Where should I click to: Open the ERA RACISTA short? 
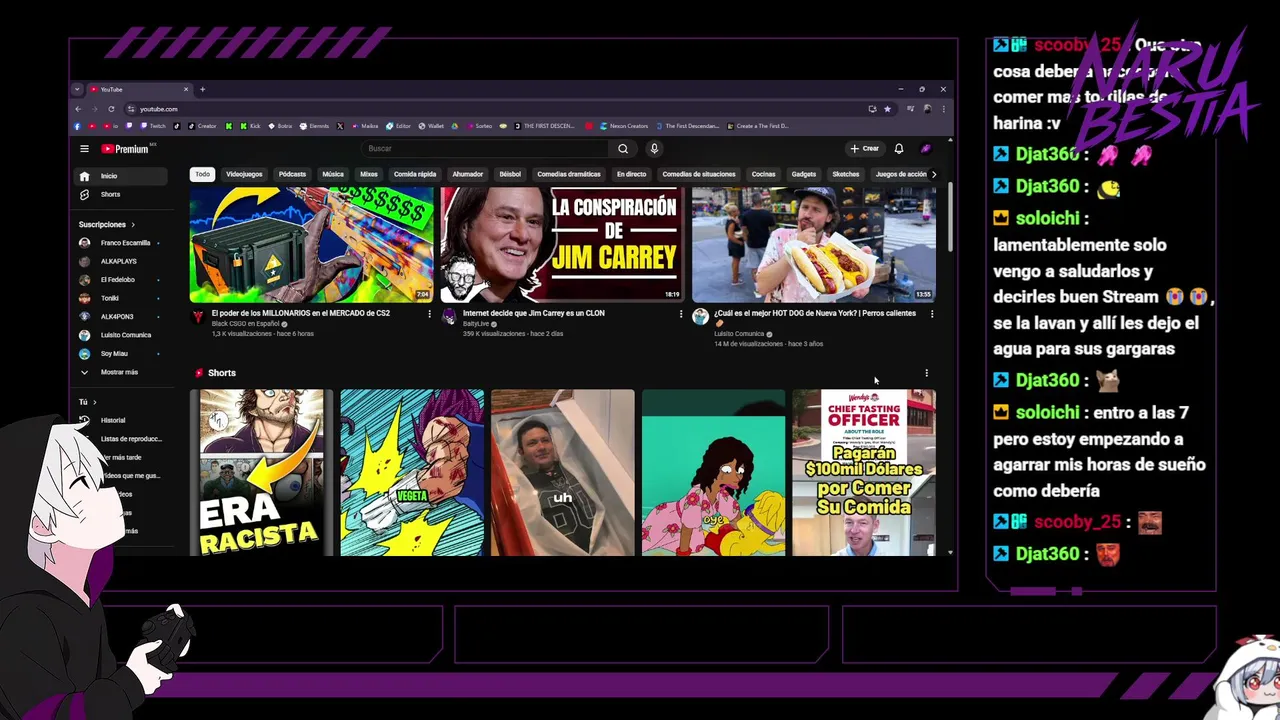[x=261, y=473]
